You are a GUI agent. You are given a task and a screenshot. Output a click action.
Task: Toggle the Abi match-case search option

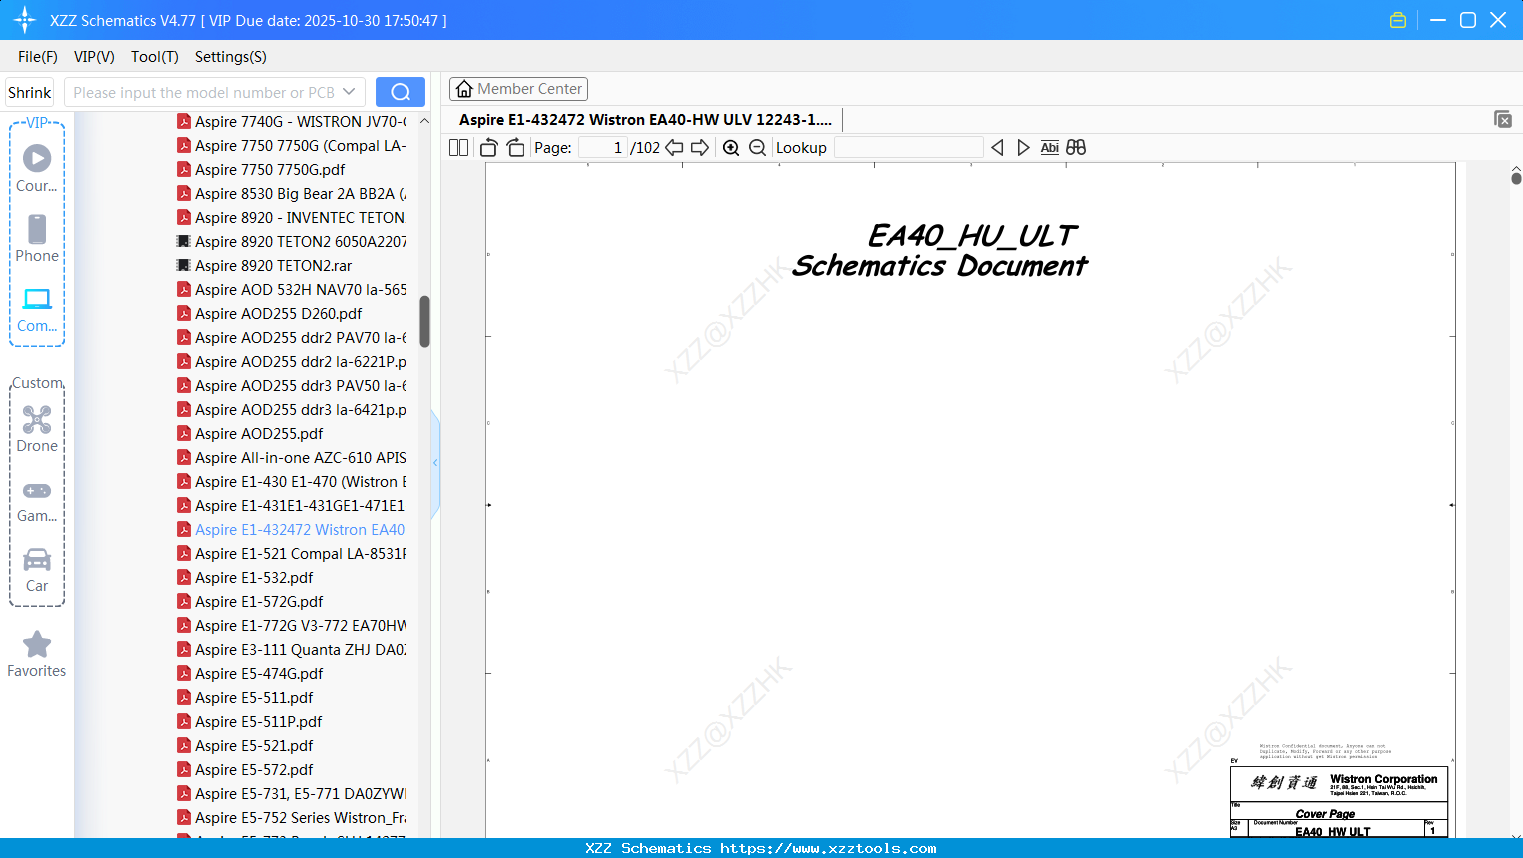click(x=1049, y=148)
